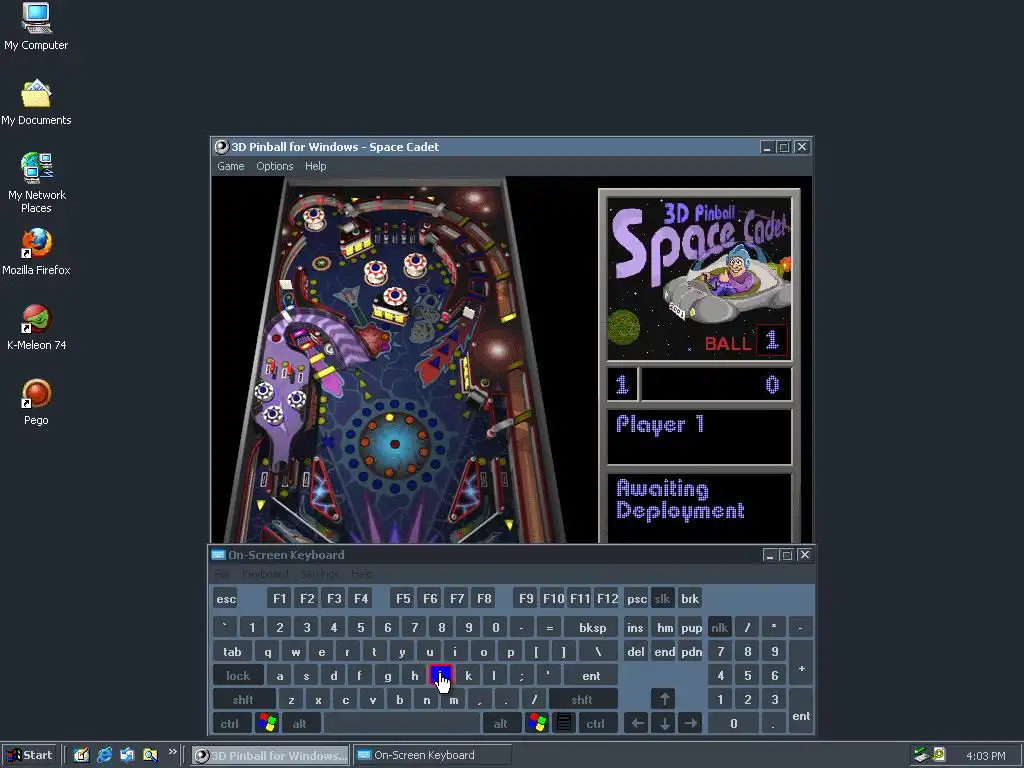
Task: Click the blue center reactor on pinball table
Action: tap(394, 444)
